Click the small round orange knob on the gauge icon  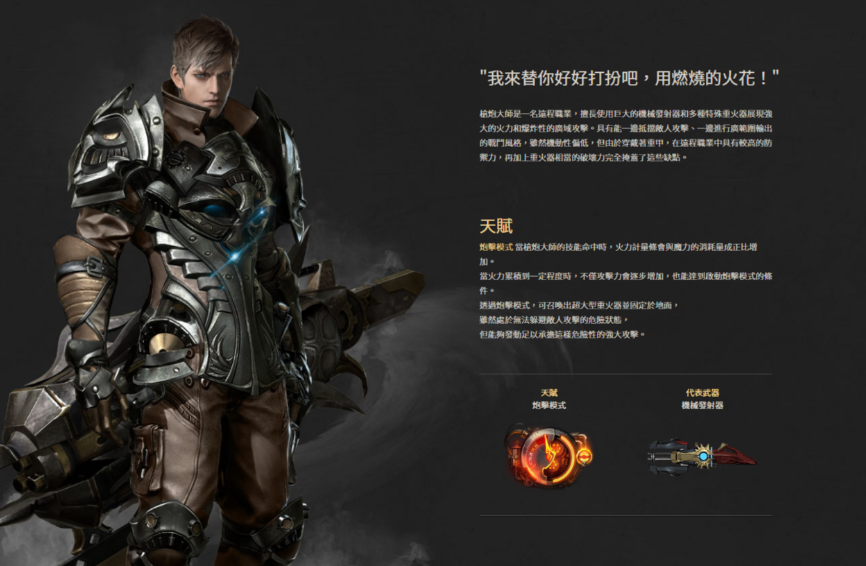[x=584, y=456]
